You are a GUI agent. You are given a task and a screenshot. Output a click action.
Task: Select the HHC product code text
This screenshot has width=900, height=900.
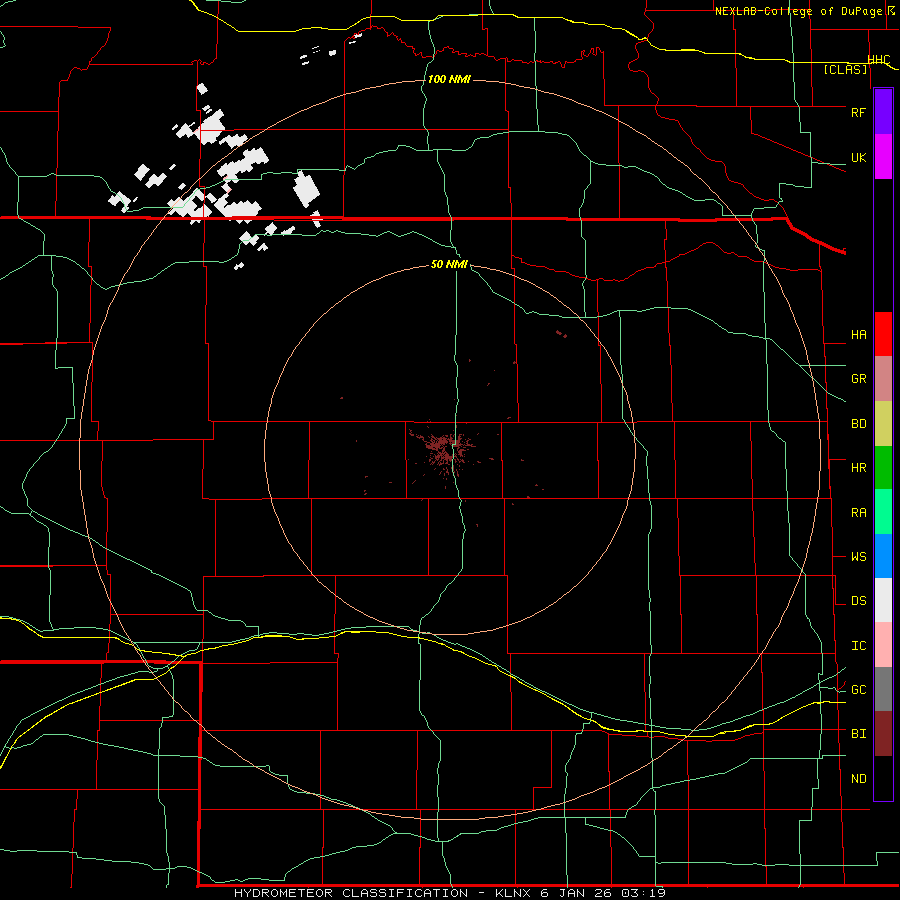[879, 60]
